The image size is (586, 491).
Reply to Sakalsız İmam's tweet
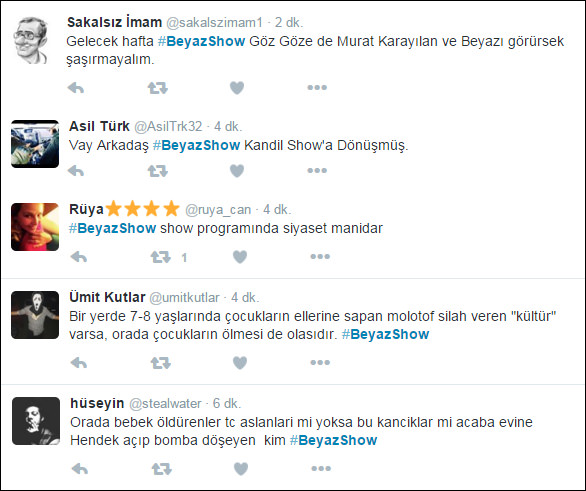point(76,88)
